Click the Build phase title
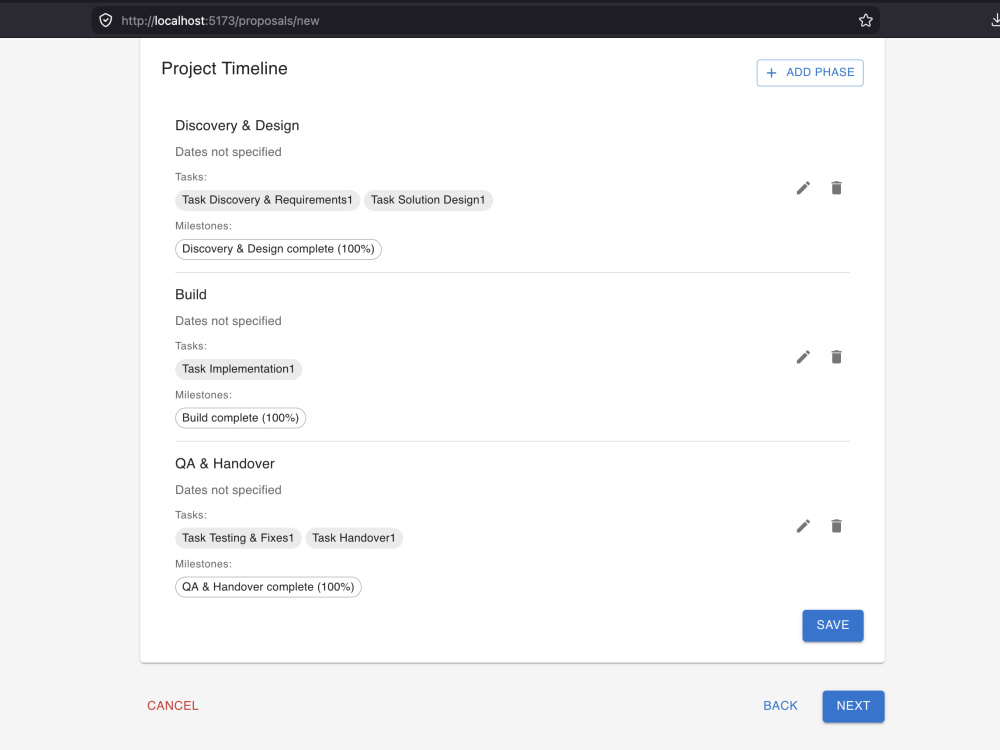 (x=191, y=295)
